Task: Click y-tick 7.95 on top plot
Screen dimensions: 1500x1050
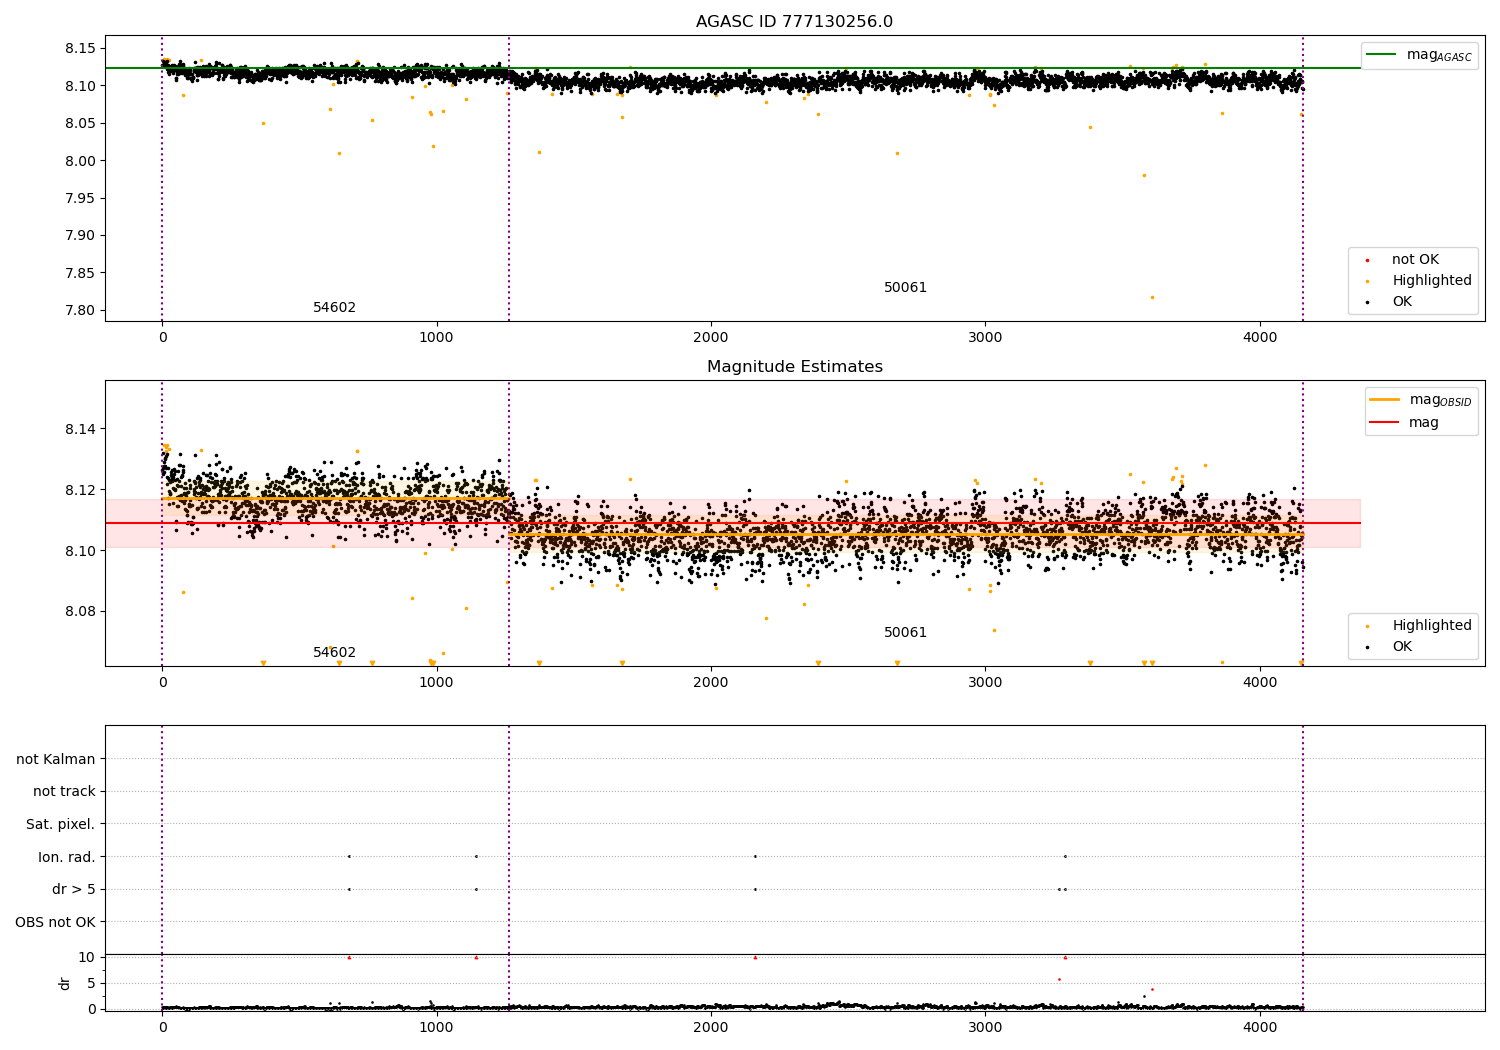Action: [x=79, y=198]
